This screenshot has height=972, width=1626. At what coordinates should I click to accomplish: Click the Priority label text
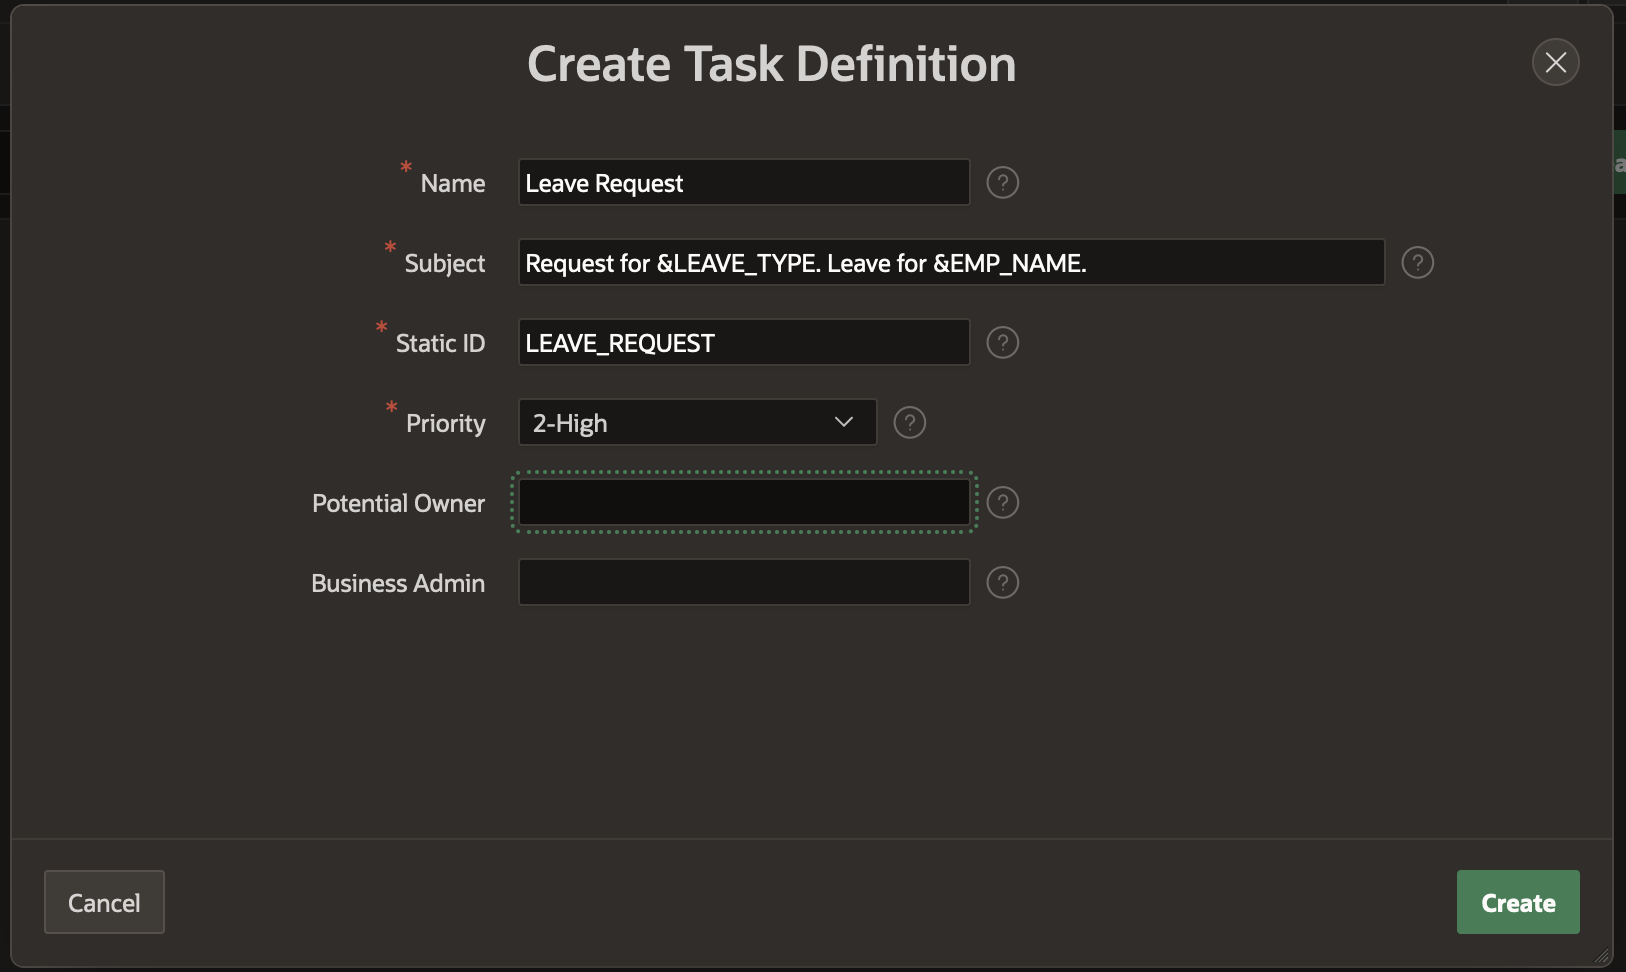pos(445,424)
